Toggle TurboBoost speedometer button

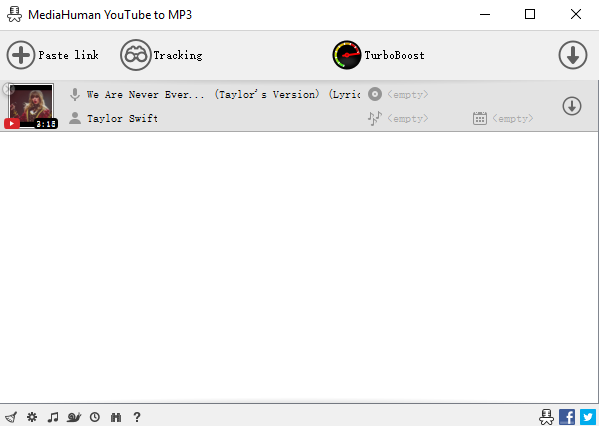[347, 55]
